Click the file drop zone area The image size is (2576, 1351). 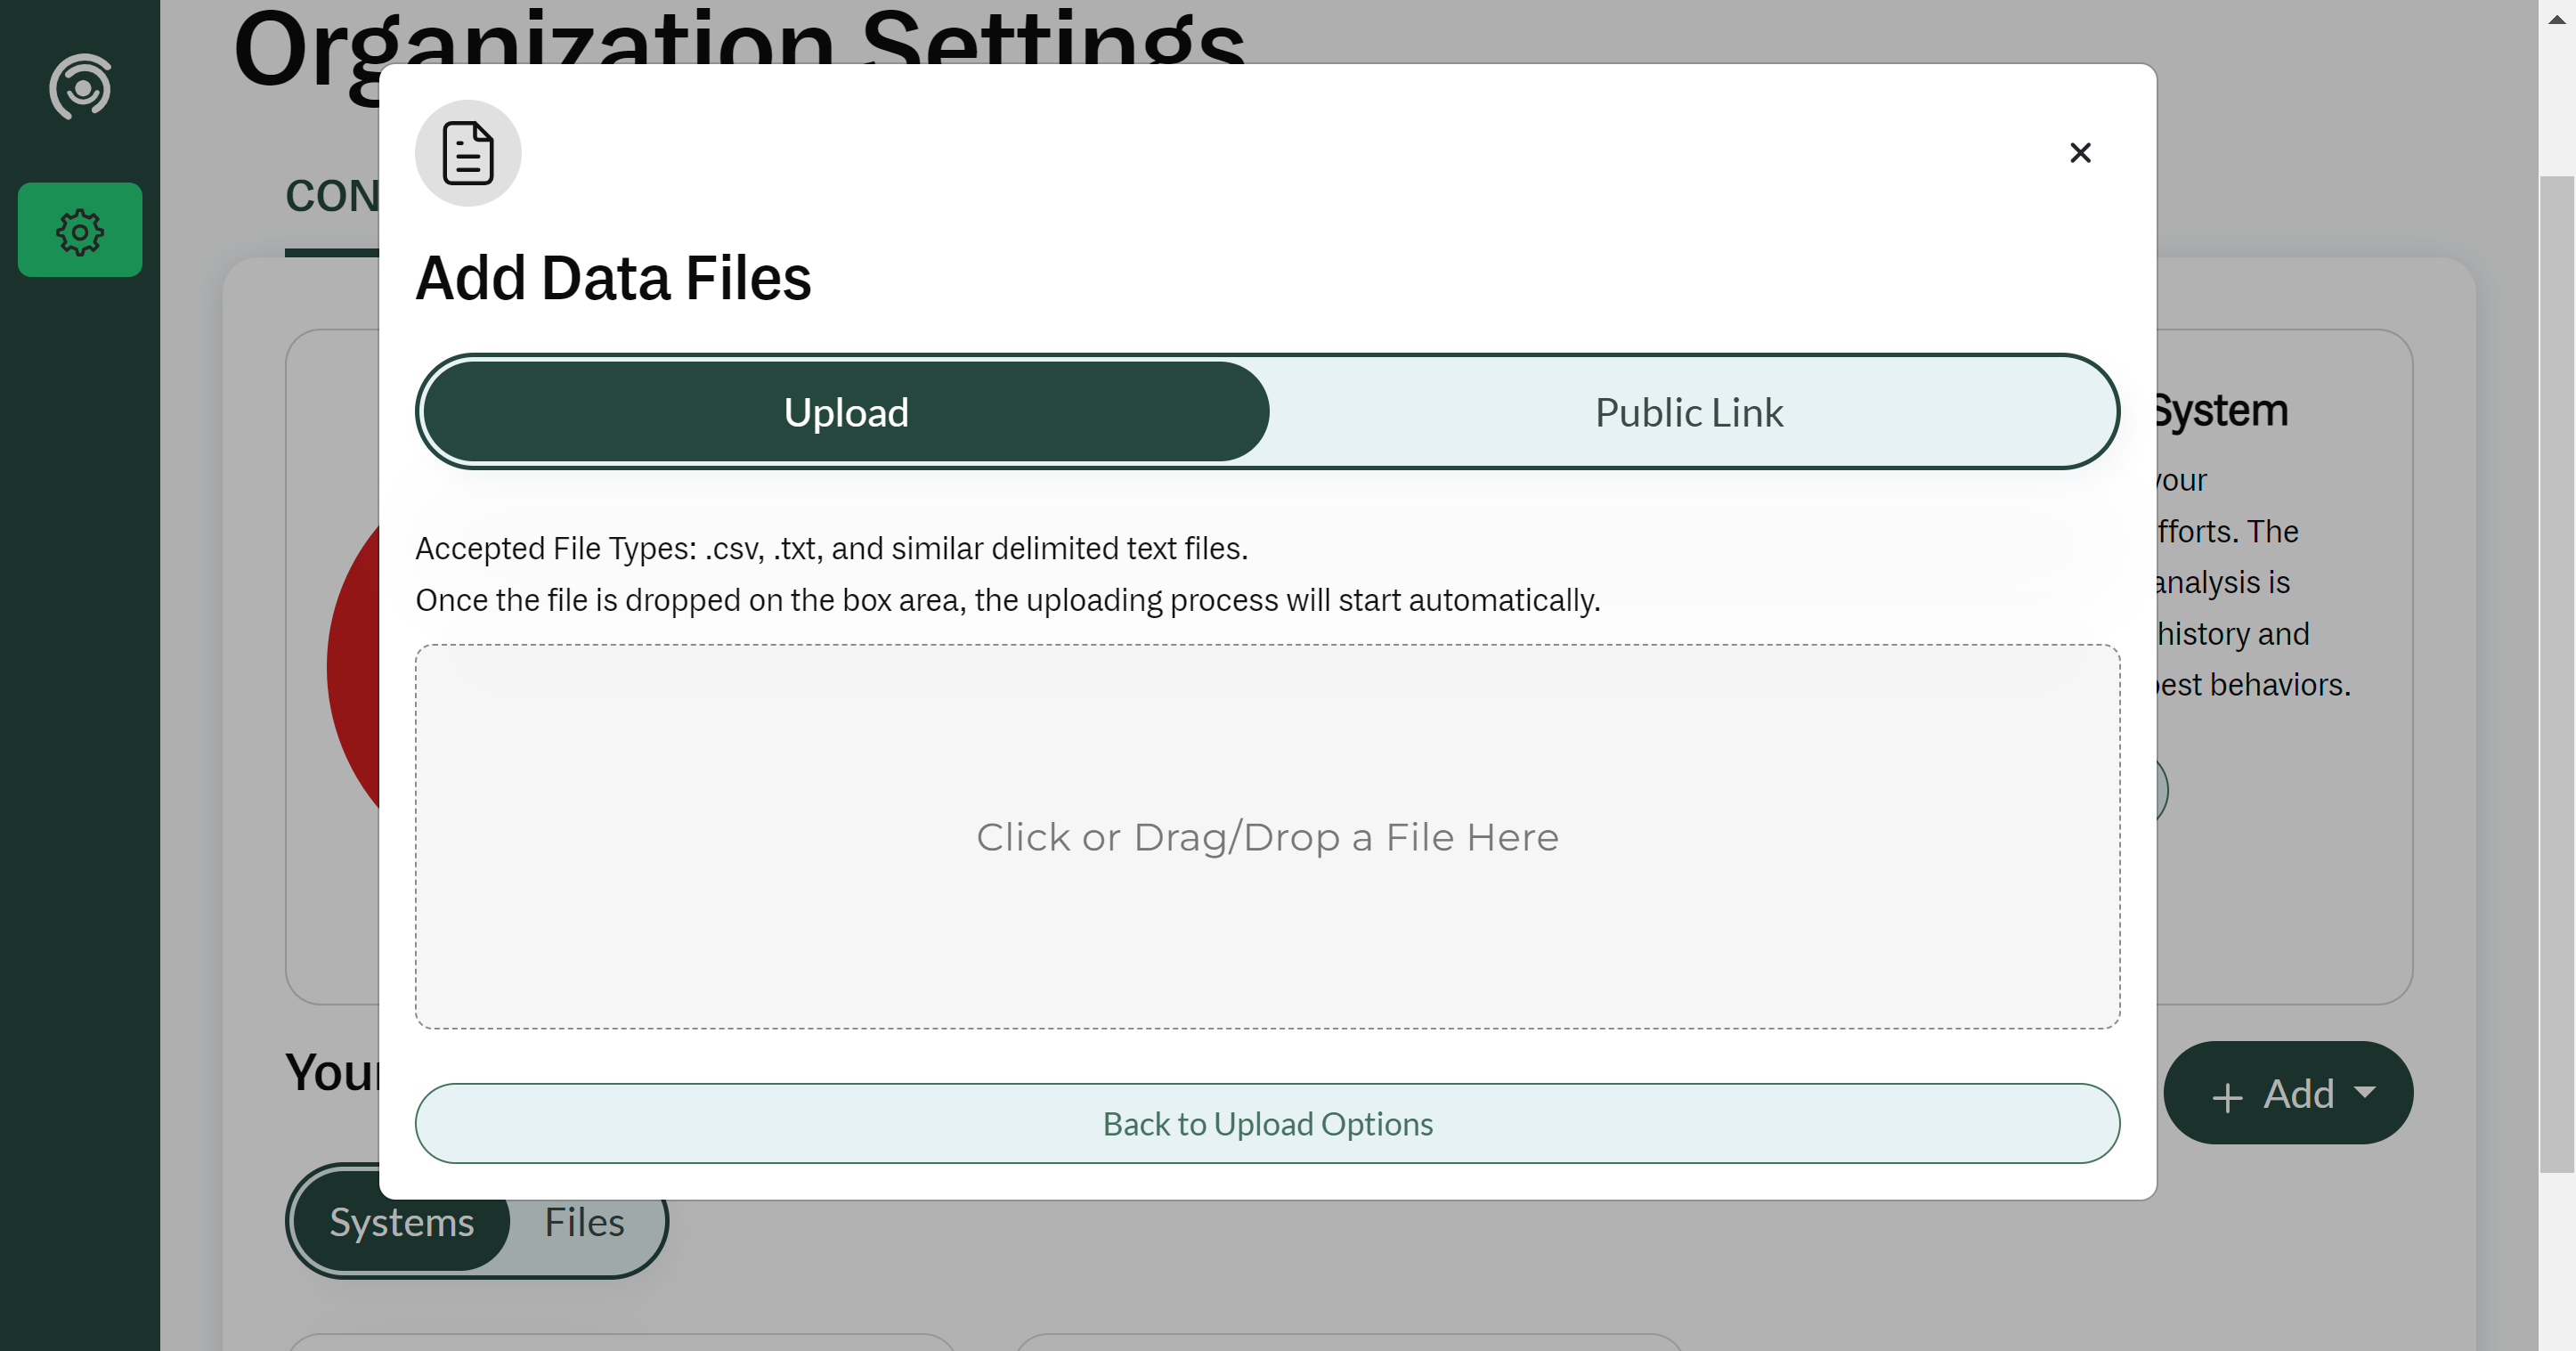pyautogui.click(x=1267, y=837)
